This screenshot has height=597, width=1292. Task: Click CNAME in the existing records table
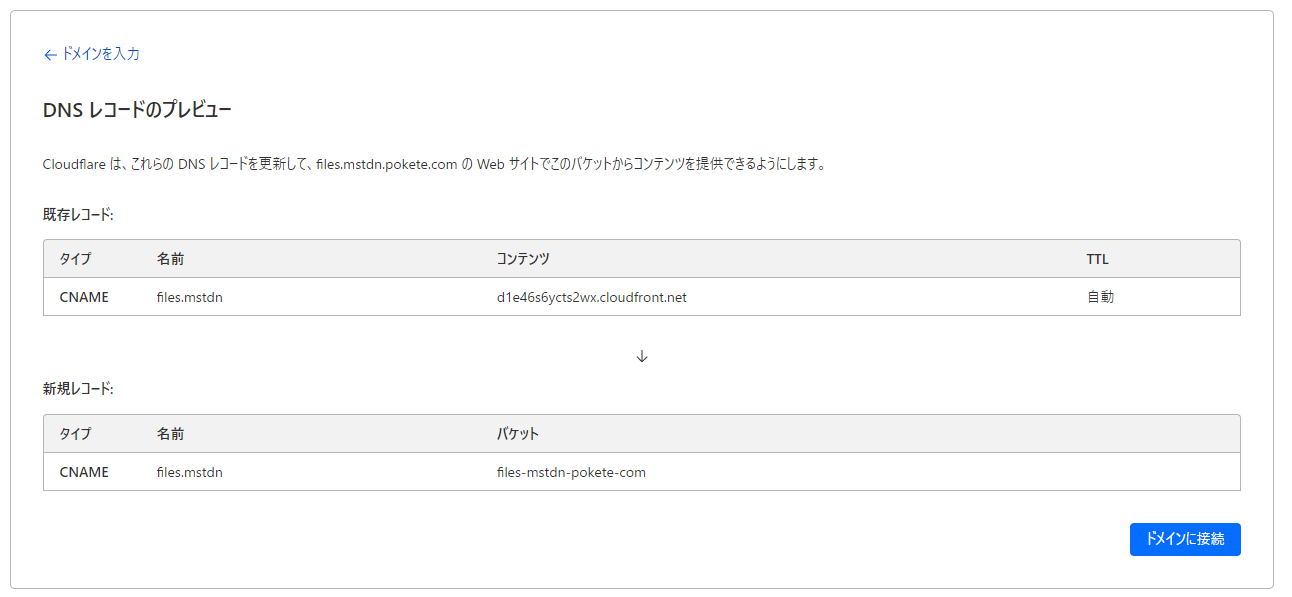[x=84, y=297]
